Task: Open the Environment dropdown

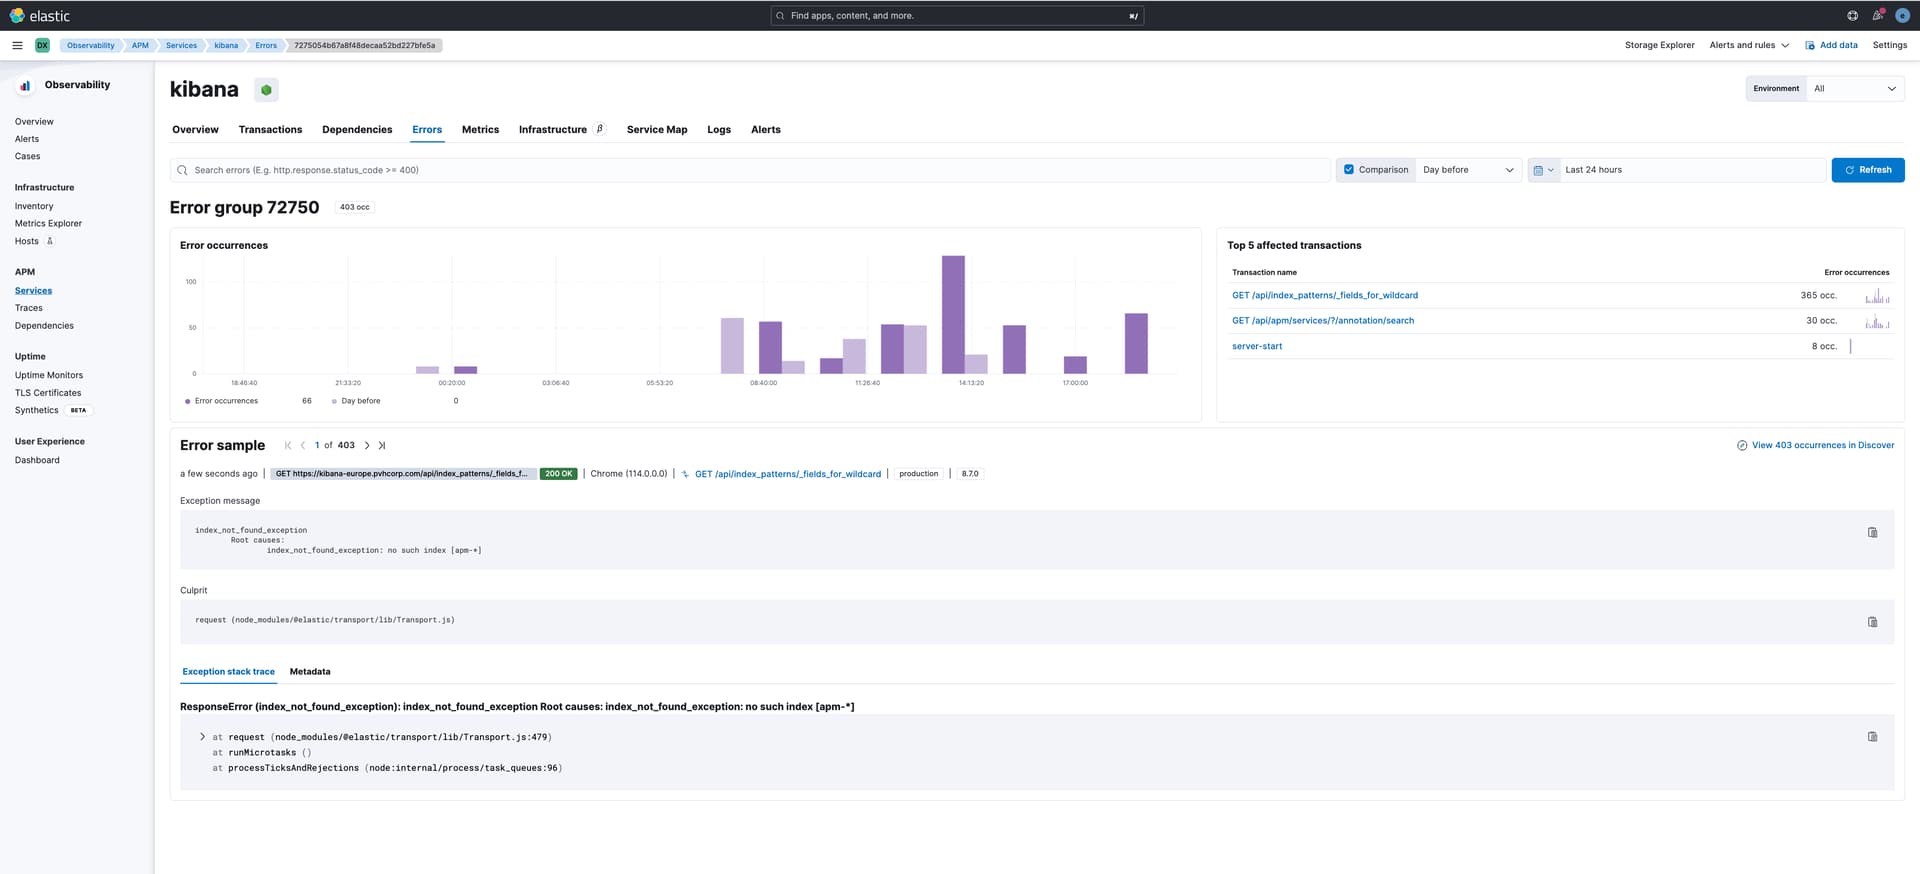Action: (1855, 89)
